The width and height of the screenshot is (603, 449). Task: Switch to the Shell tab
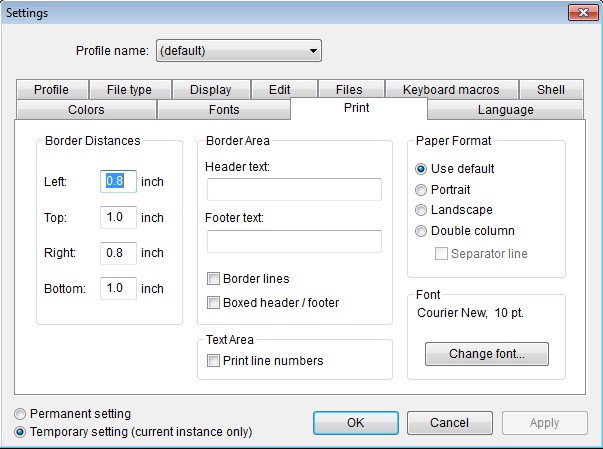tap(551, 90)
